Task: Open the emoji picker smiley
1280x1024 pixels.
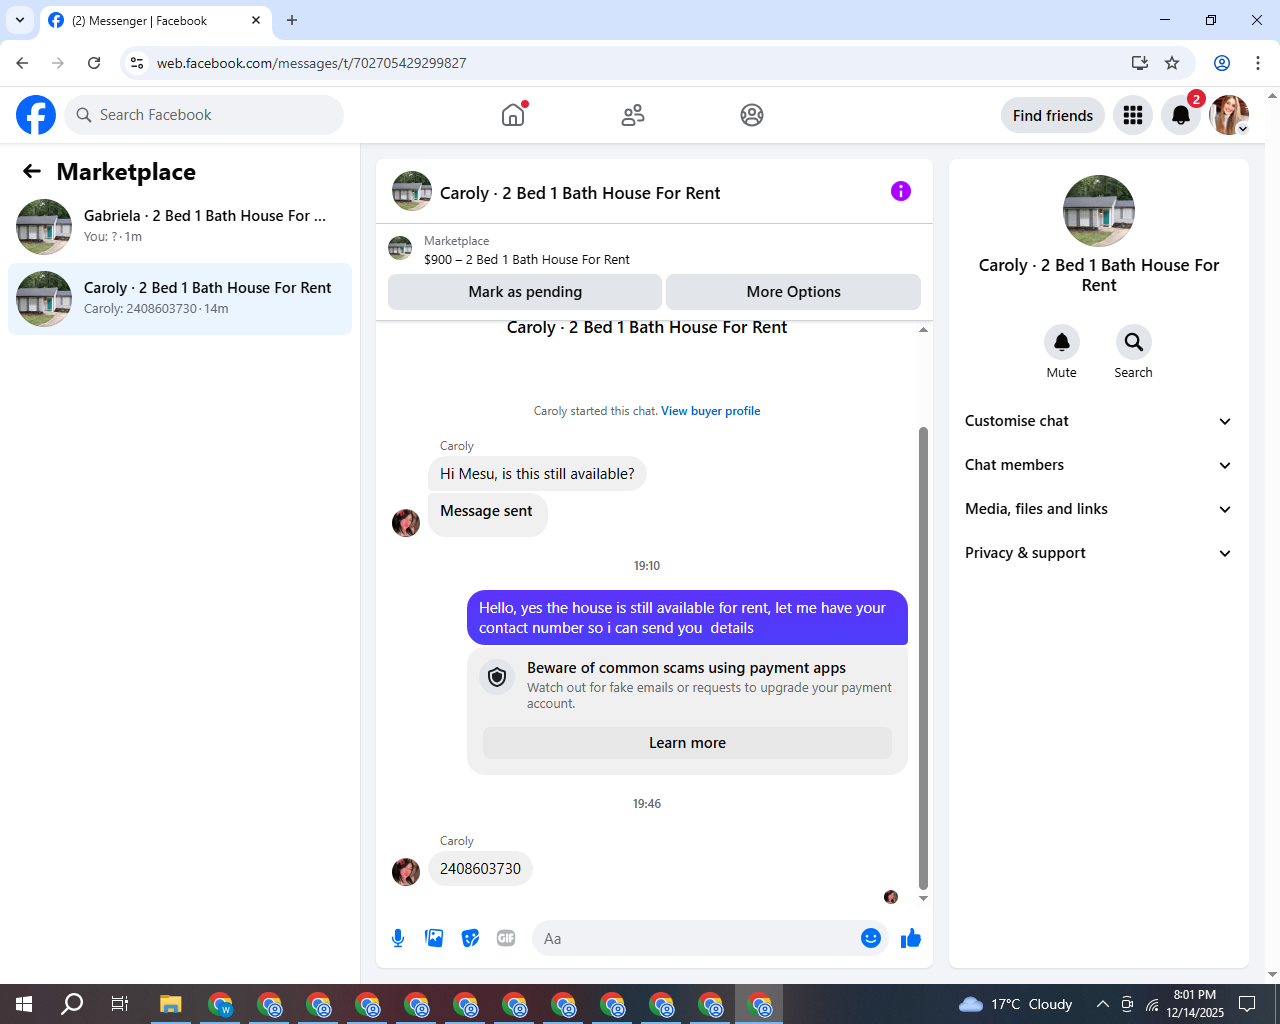Action: (871, 938)
